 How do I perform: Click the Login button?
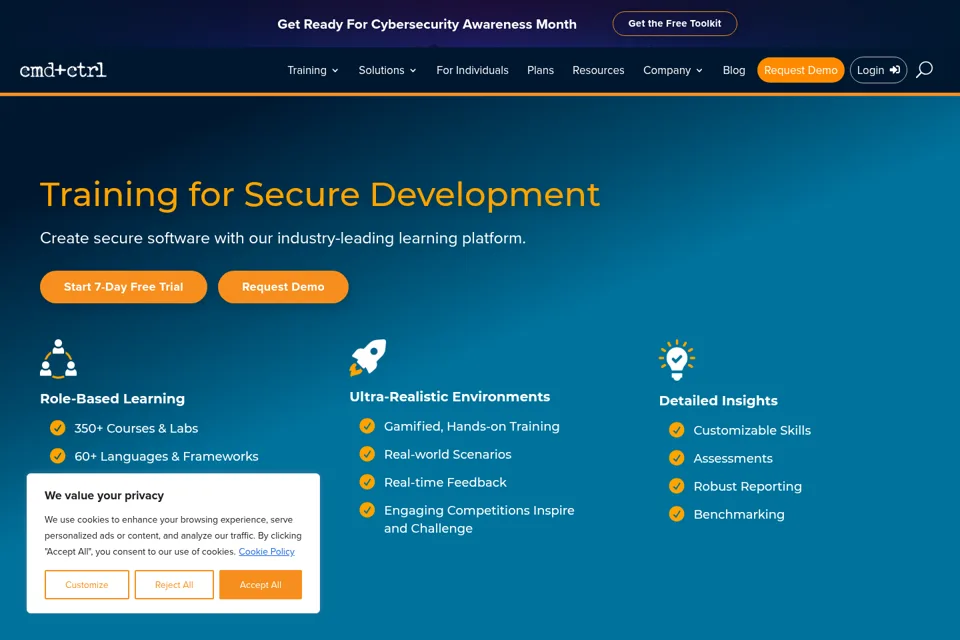click(878, 70)
